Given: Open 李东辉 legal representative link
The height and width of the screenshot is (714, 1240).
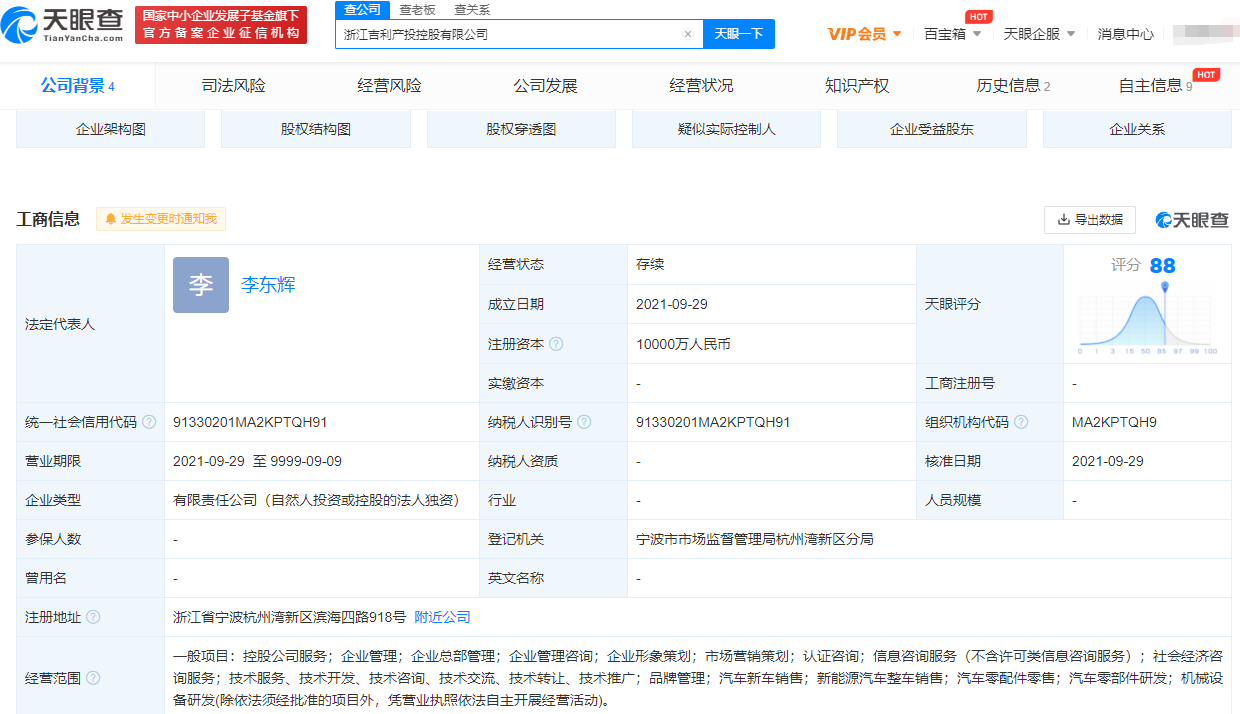Looking at the screenshot, I should point(268,285).
